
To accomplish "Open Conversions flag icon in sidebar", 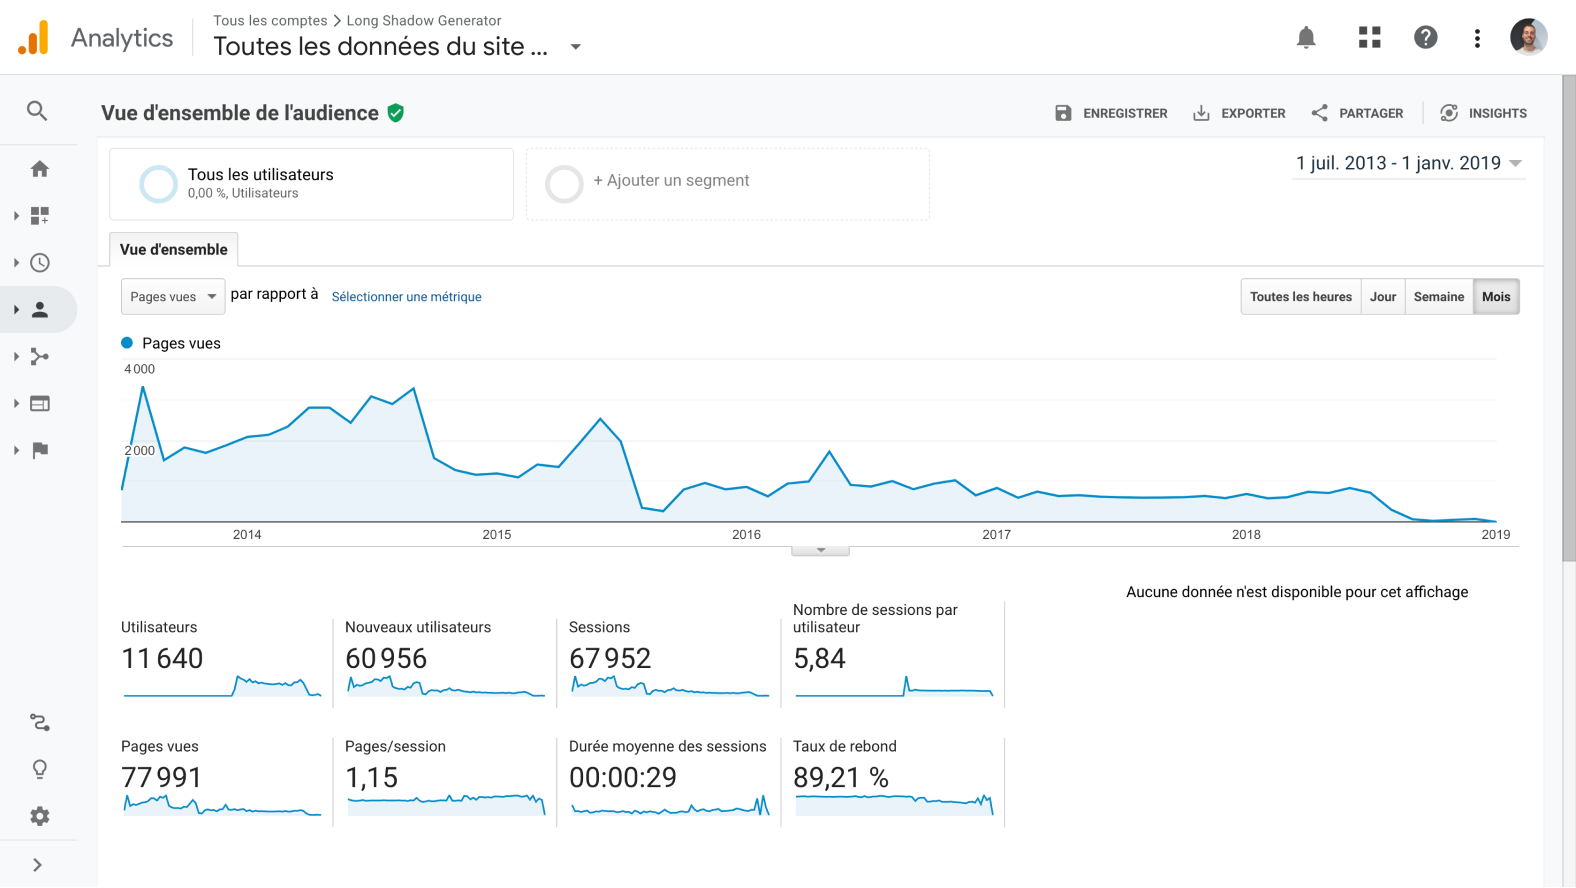I will tap(40, 450).
